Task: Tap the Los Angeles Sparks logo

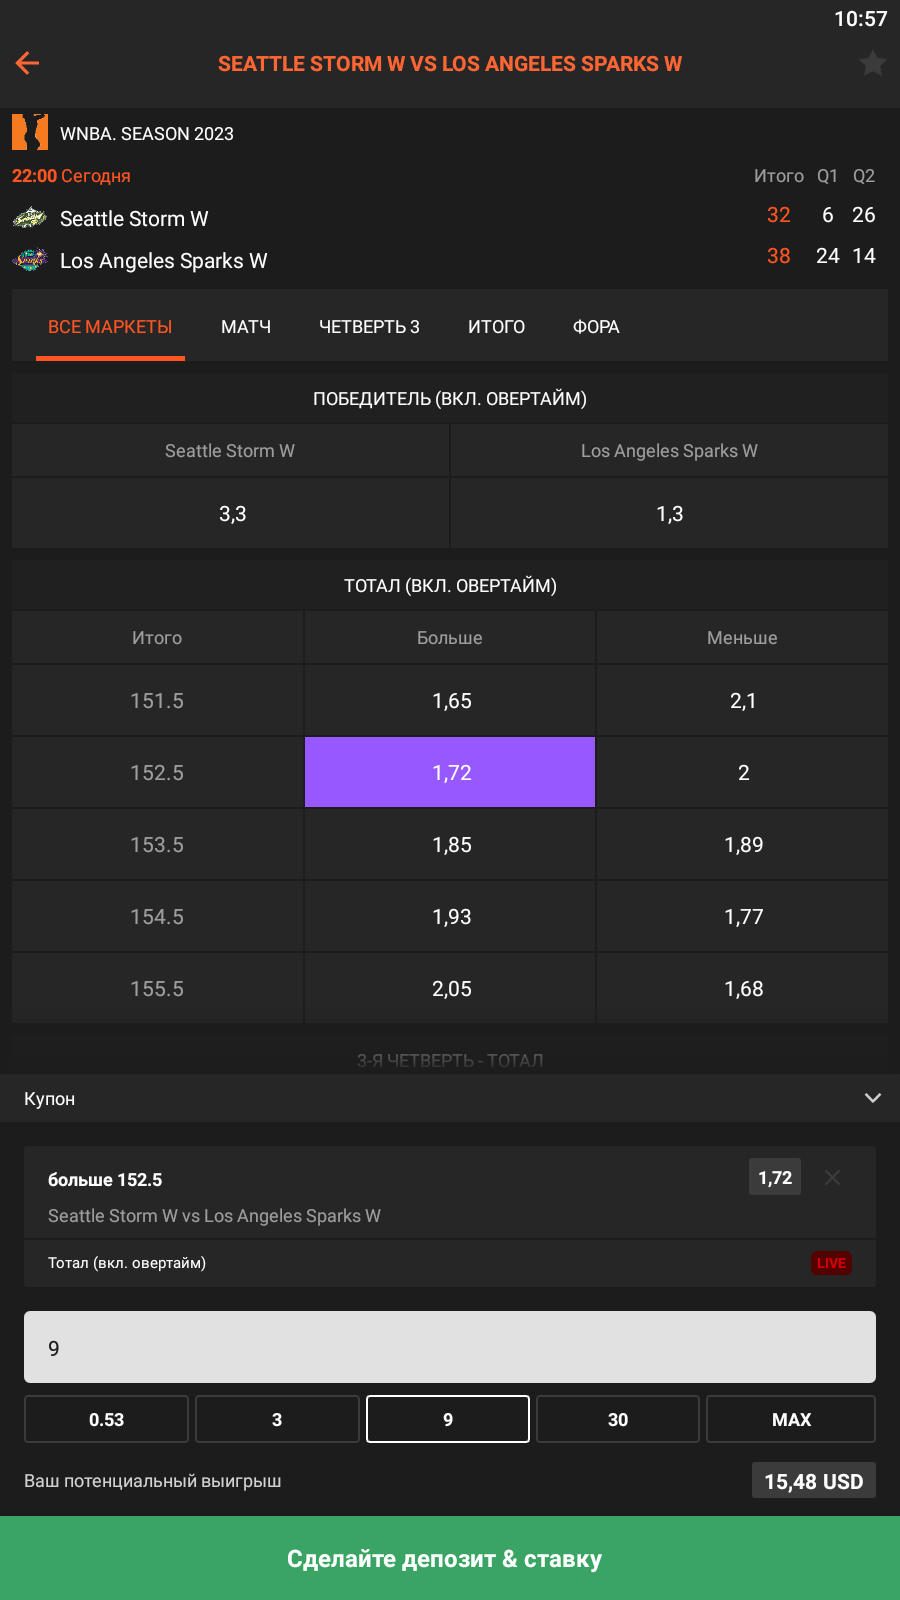Action: point(30,261)
